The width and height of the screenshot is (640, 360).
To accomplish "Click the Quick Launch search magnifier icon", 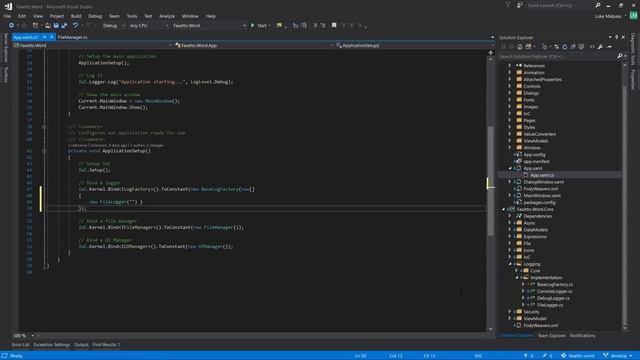I will click(598, 5).
